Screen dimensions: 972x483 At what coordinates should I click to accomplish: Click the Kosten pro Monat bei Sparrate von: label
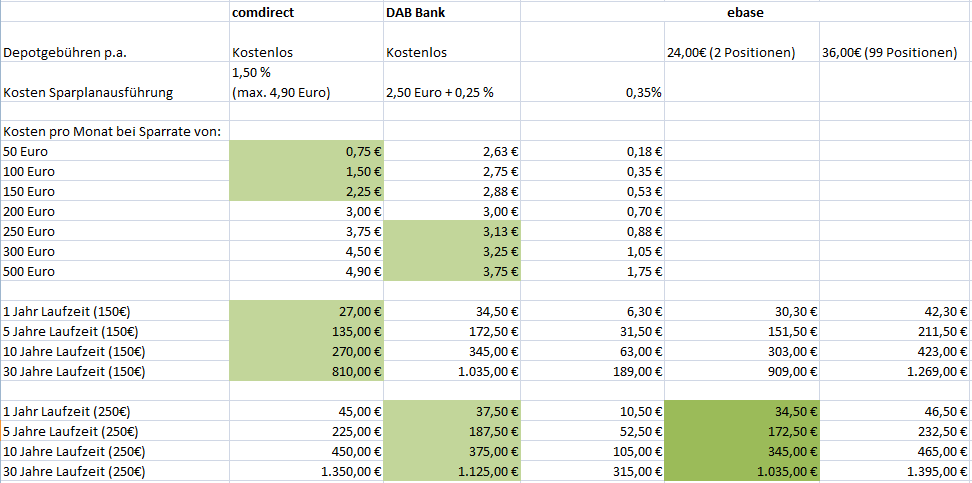click(115, 131)
